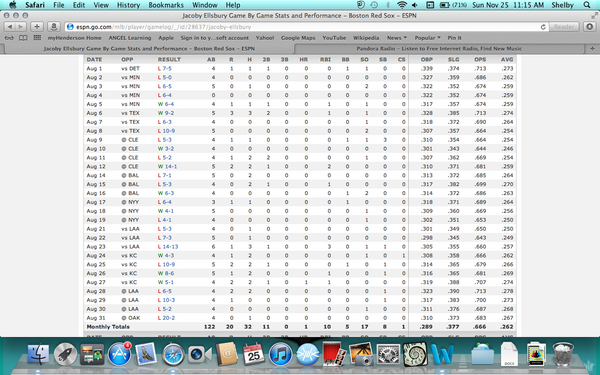Open Calendar from the Dock

point(254,354)
